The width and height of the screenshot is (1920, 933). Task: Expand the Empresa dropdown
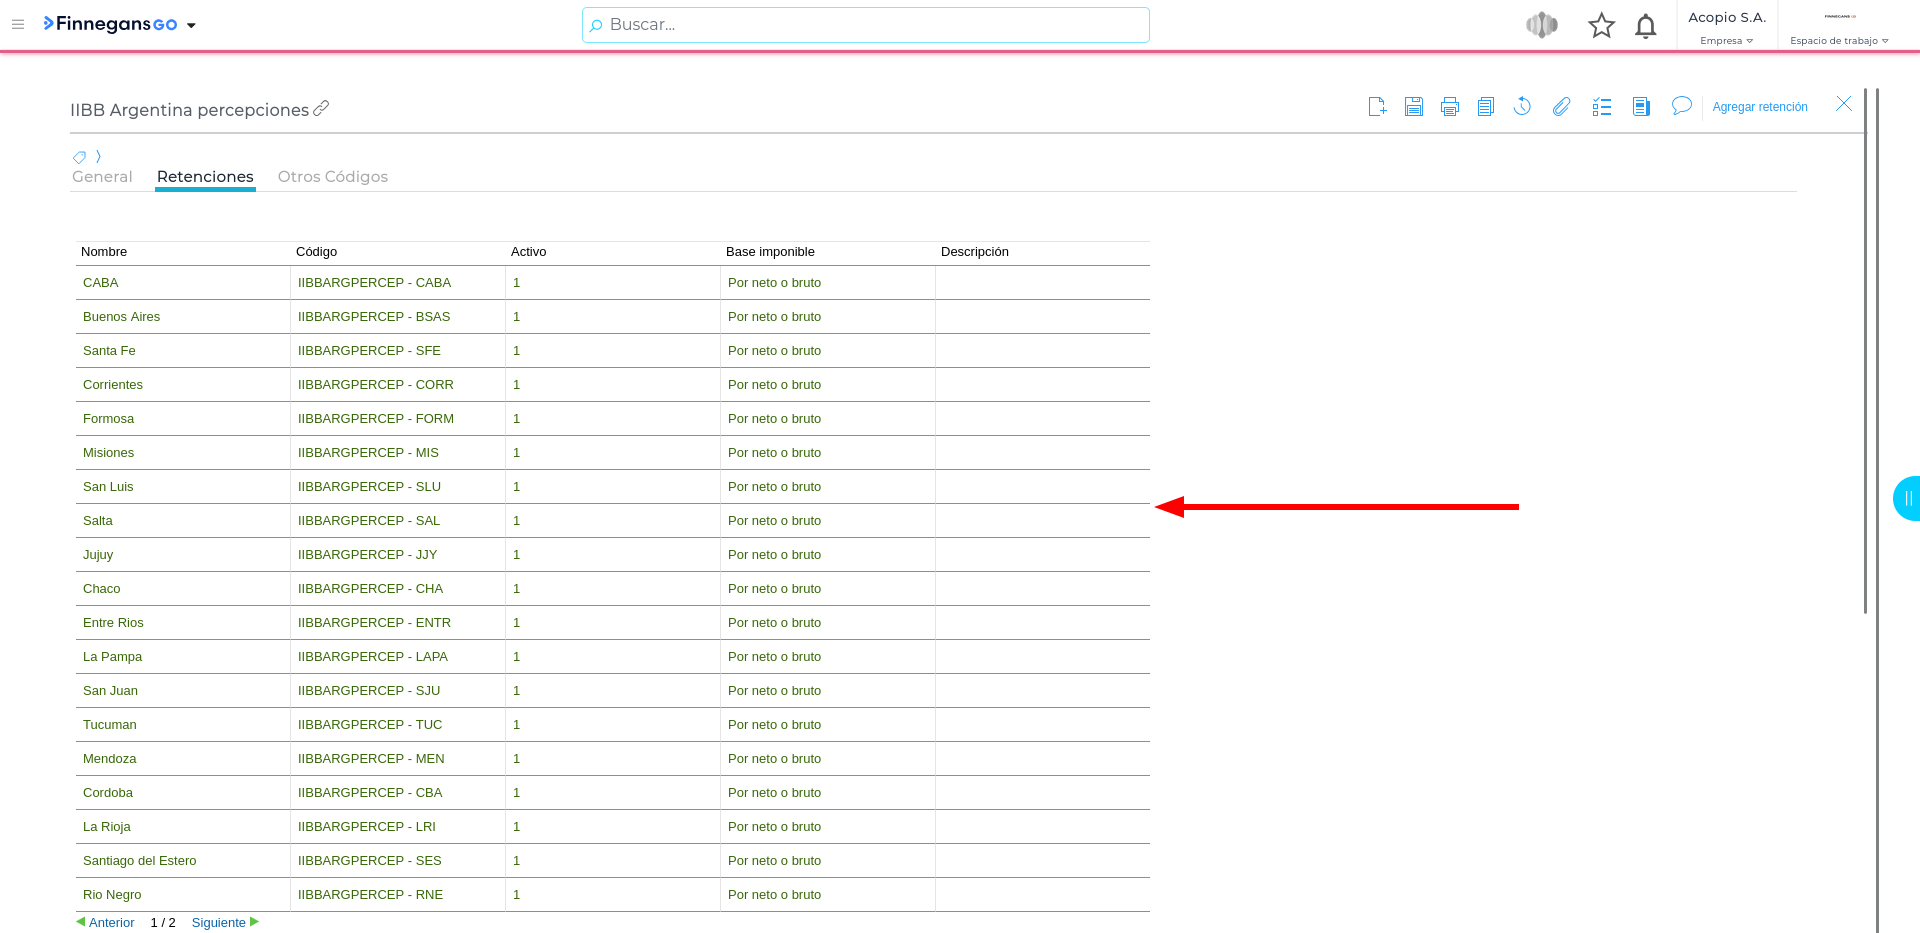click(1726, 41)
